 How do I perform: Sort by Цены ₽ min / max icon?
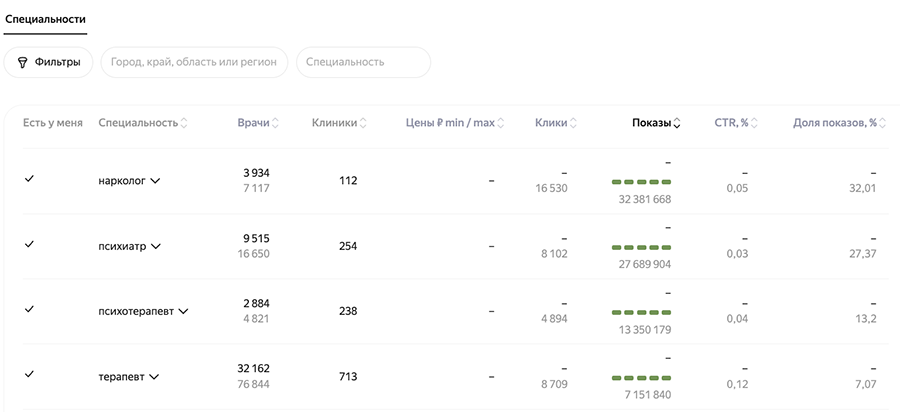[501, 123]
